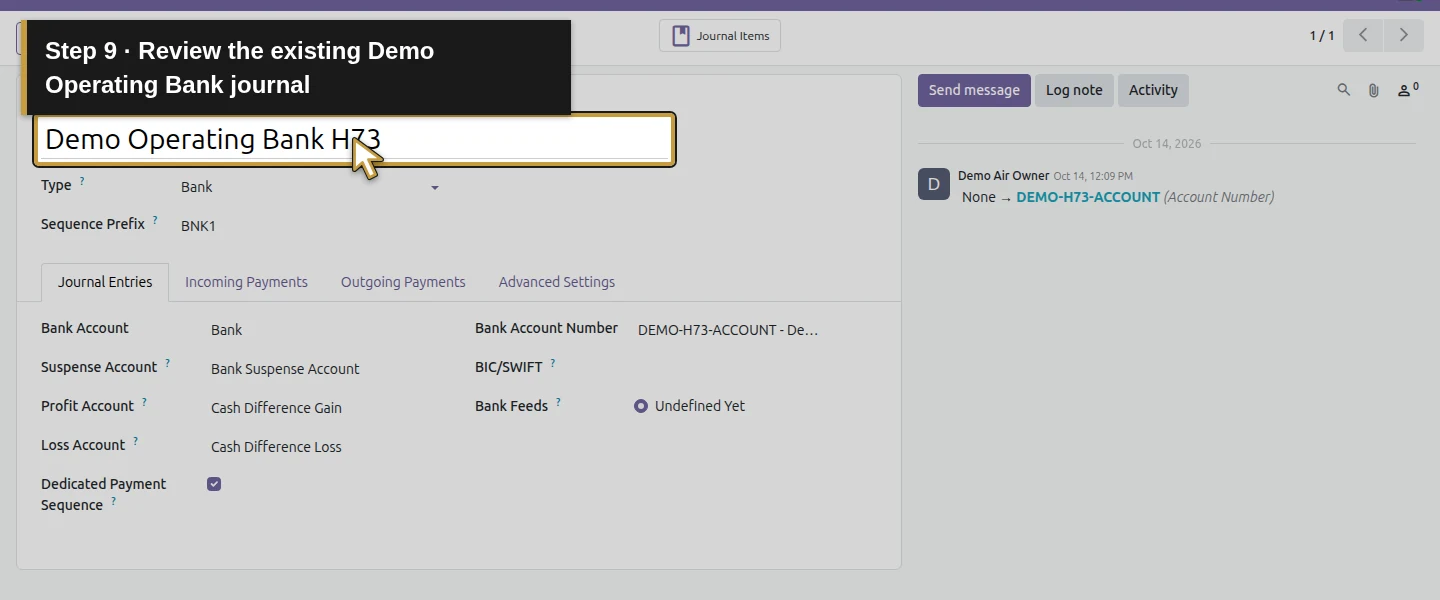Click Oct 14, 2026 date separator
Image resolution: width=1440 pixels, height=600 pixels.
click(1167, 144)
